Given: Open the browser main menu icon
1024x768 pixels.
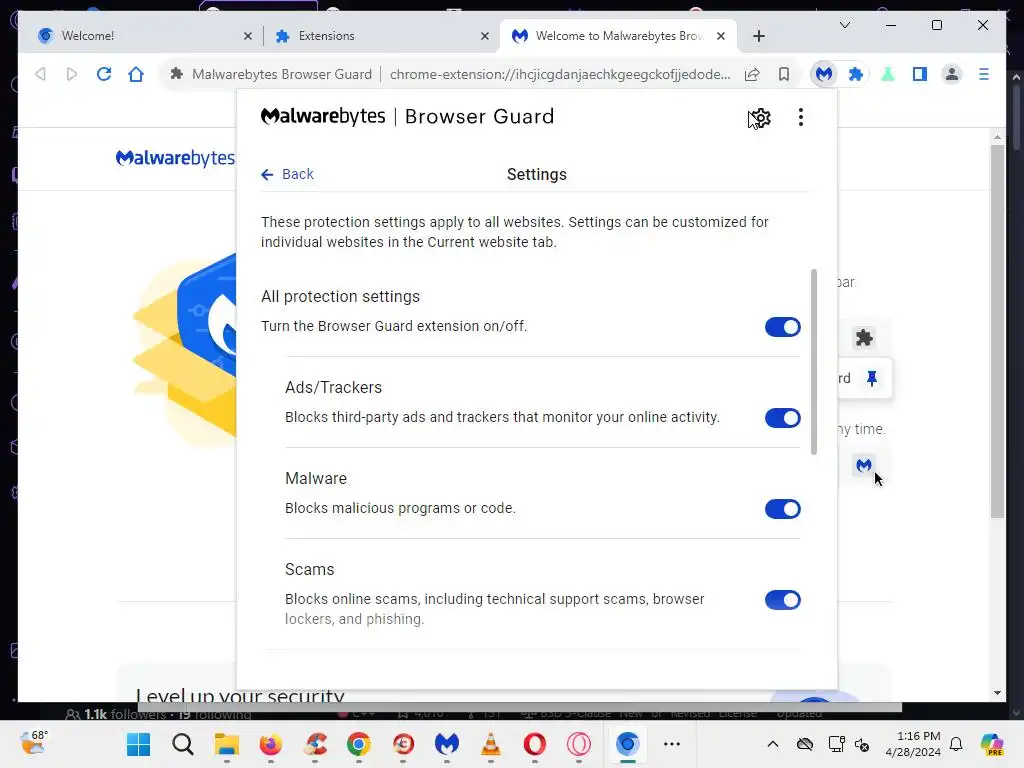Looking at the screenshot, I should [x=984, y=74].
